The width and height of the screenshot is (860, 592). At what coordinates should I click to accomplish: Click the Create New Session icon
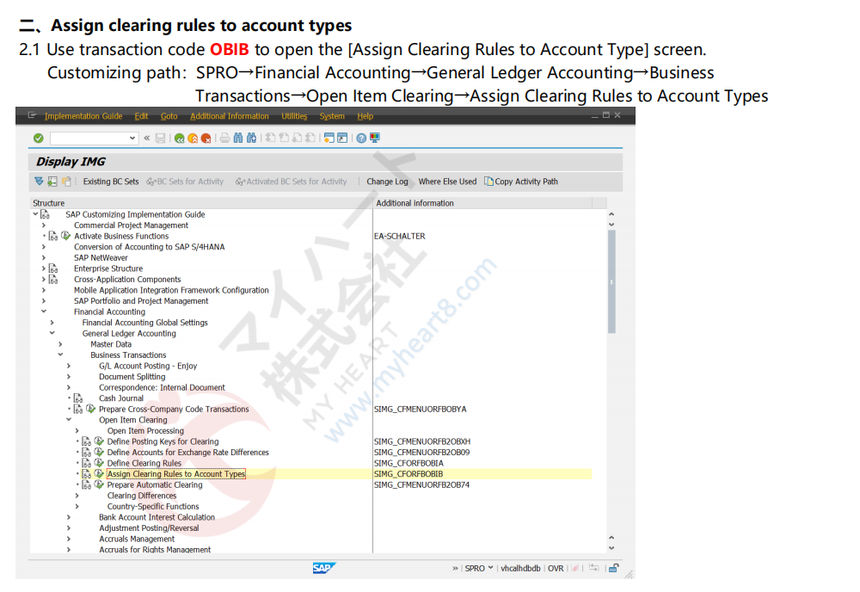pyautogui.click(x=329, y=138)
